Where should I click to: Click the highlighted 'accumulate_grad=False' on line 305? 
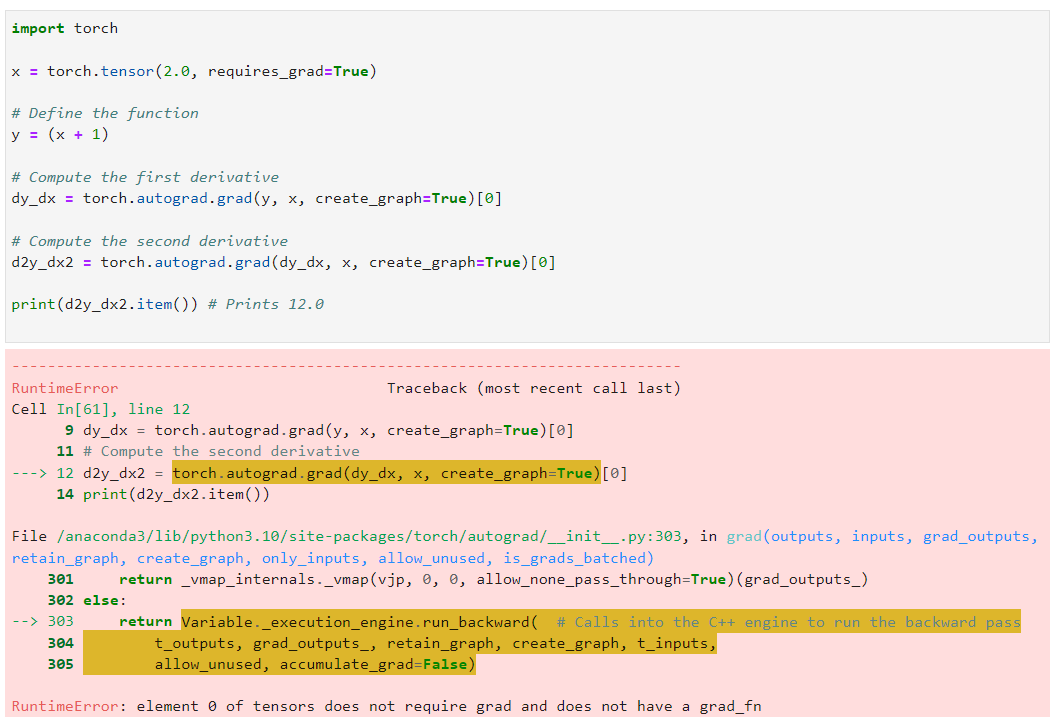[375, 664]
